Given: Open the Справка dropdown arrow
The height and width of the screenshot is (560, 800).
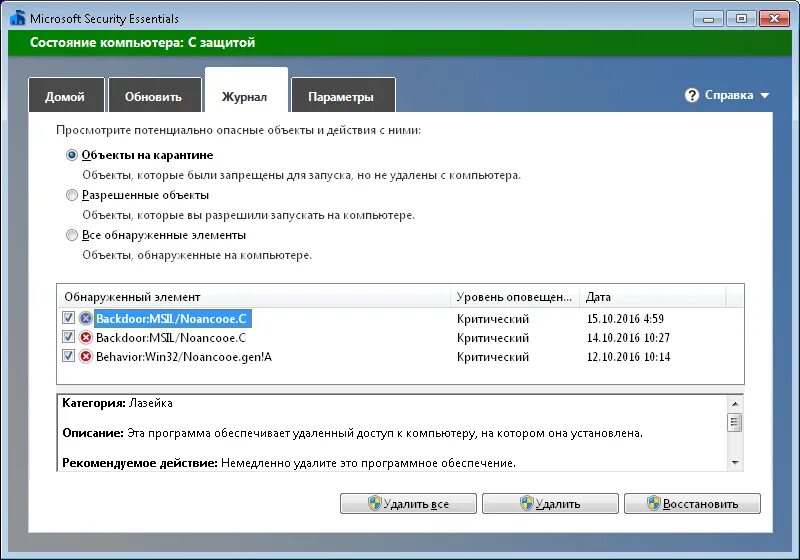Looking at the screenshot, I should [764, 95].
